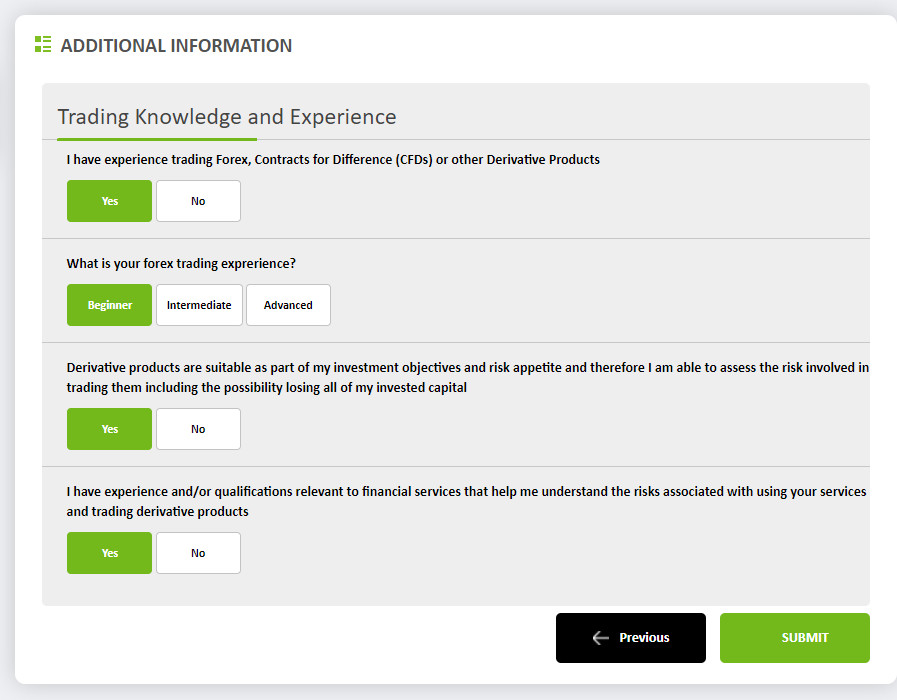
Task: Select Yes for derivative products suitability question
Action: coord(109,429)
